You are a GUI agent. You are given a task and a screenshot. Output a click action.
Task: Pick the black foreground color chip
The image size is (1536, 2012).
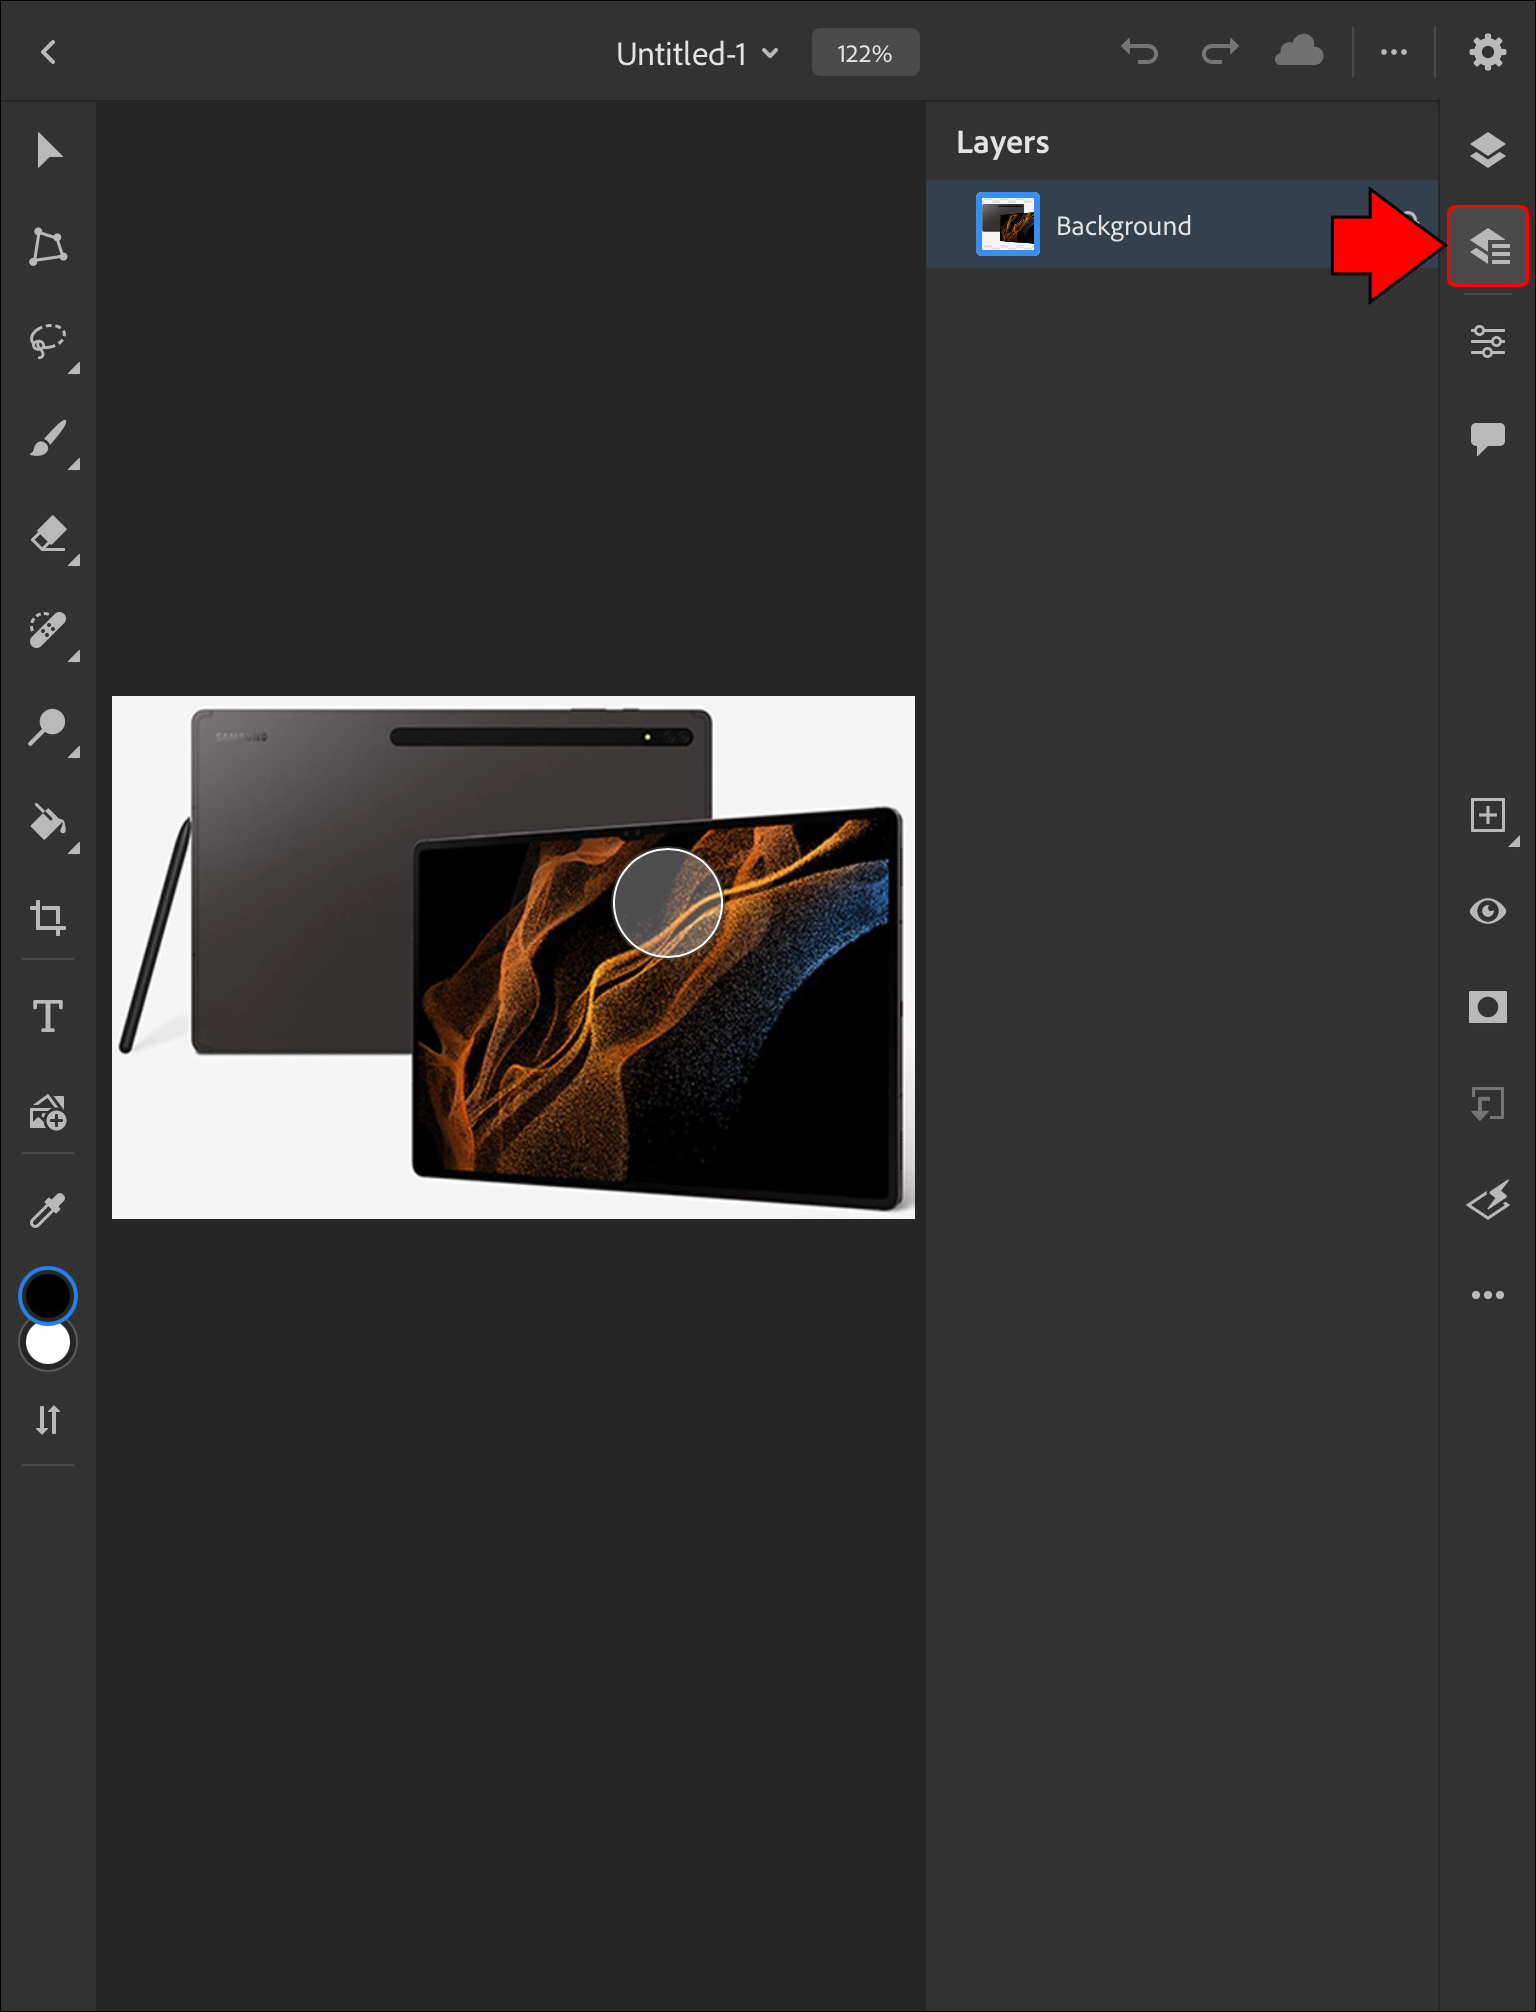point(48,1296)
